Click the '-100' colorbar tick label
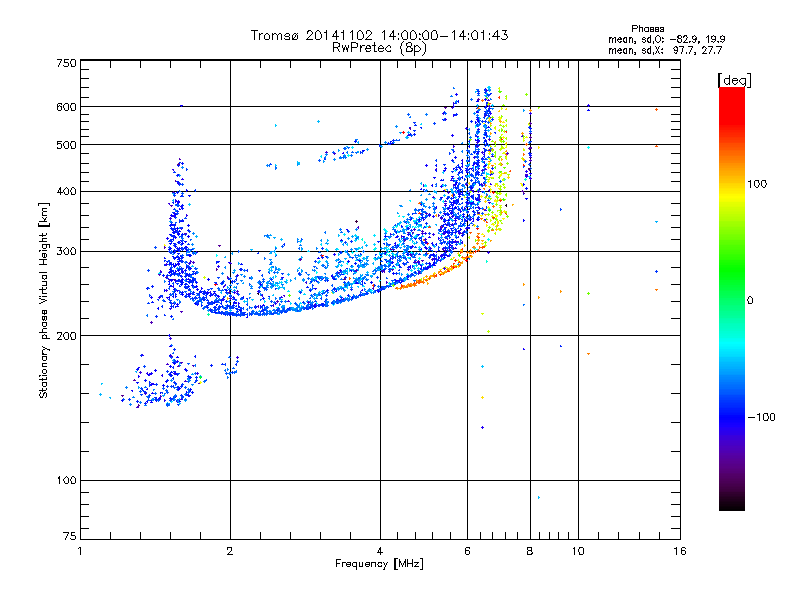Image resolution: width=800 pixels, height=600 pixels. pos(761,417)
